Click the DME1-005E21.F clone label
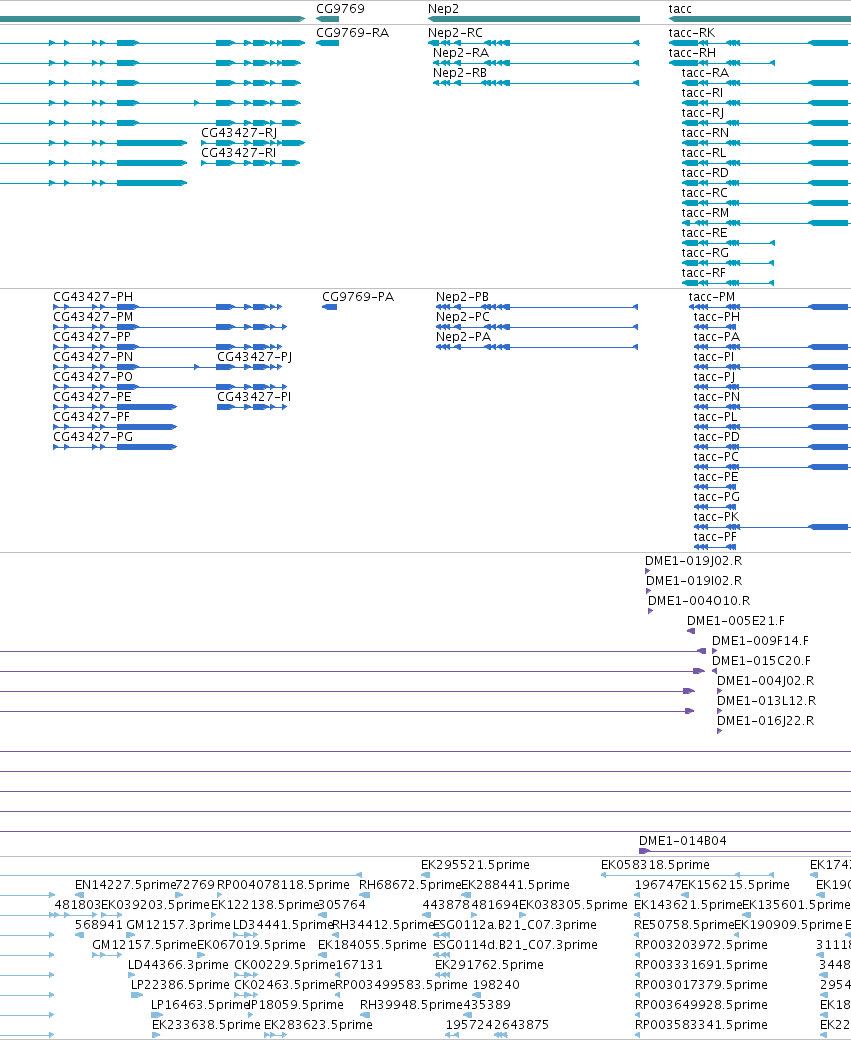The width and height of the screenshot is (851, 1040). 736,620
